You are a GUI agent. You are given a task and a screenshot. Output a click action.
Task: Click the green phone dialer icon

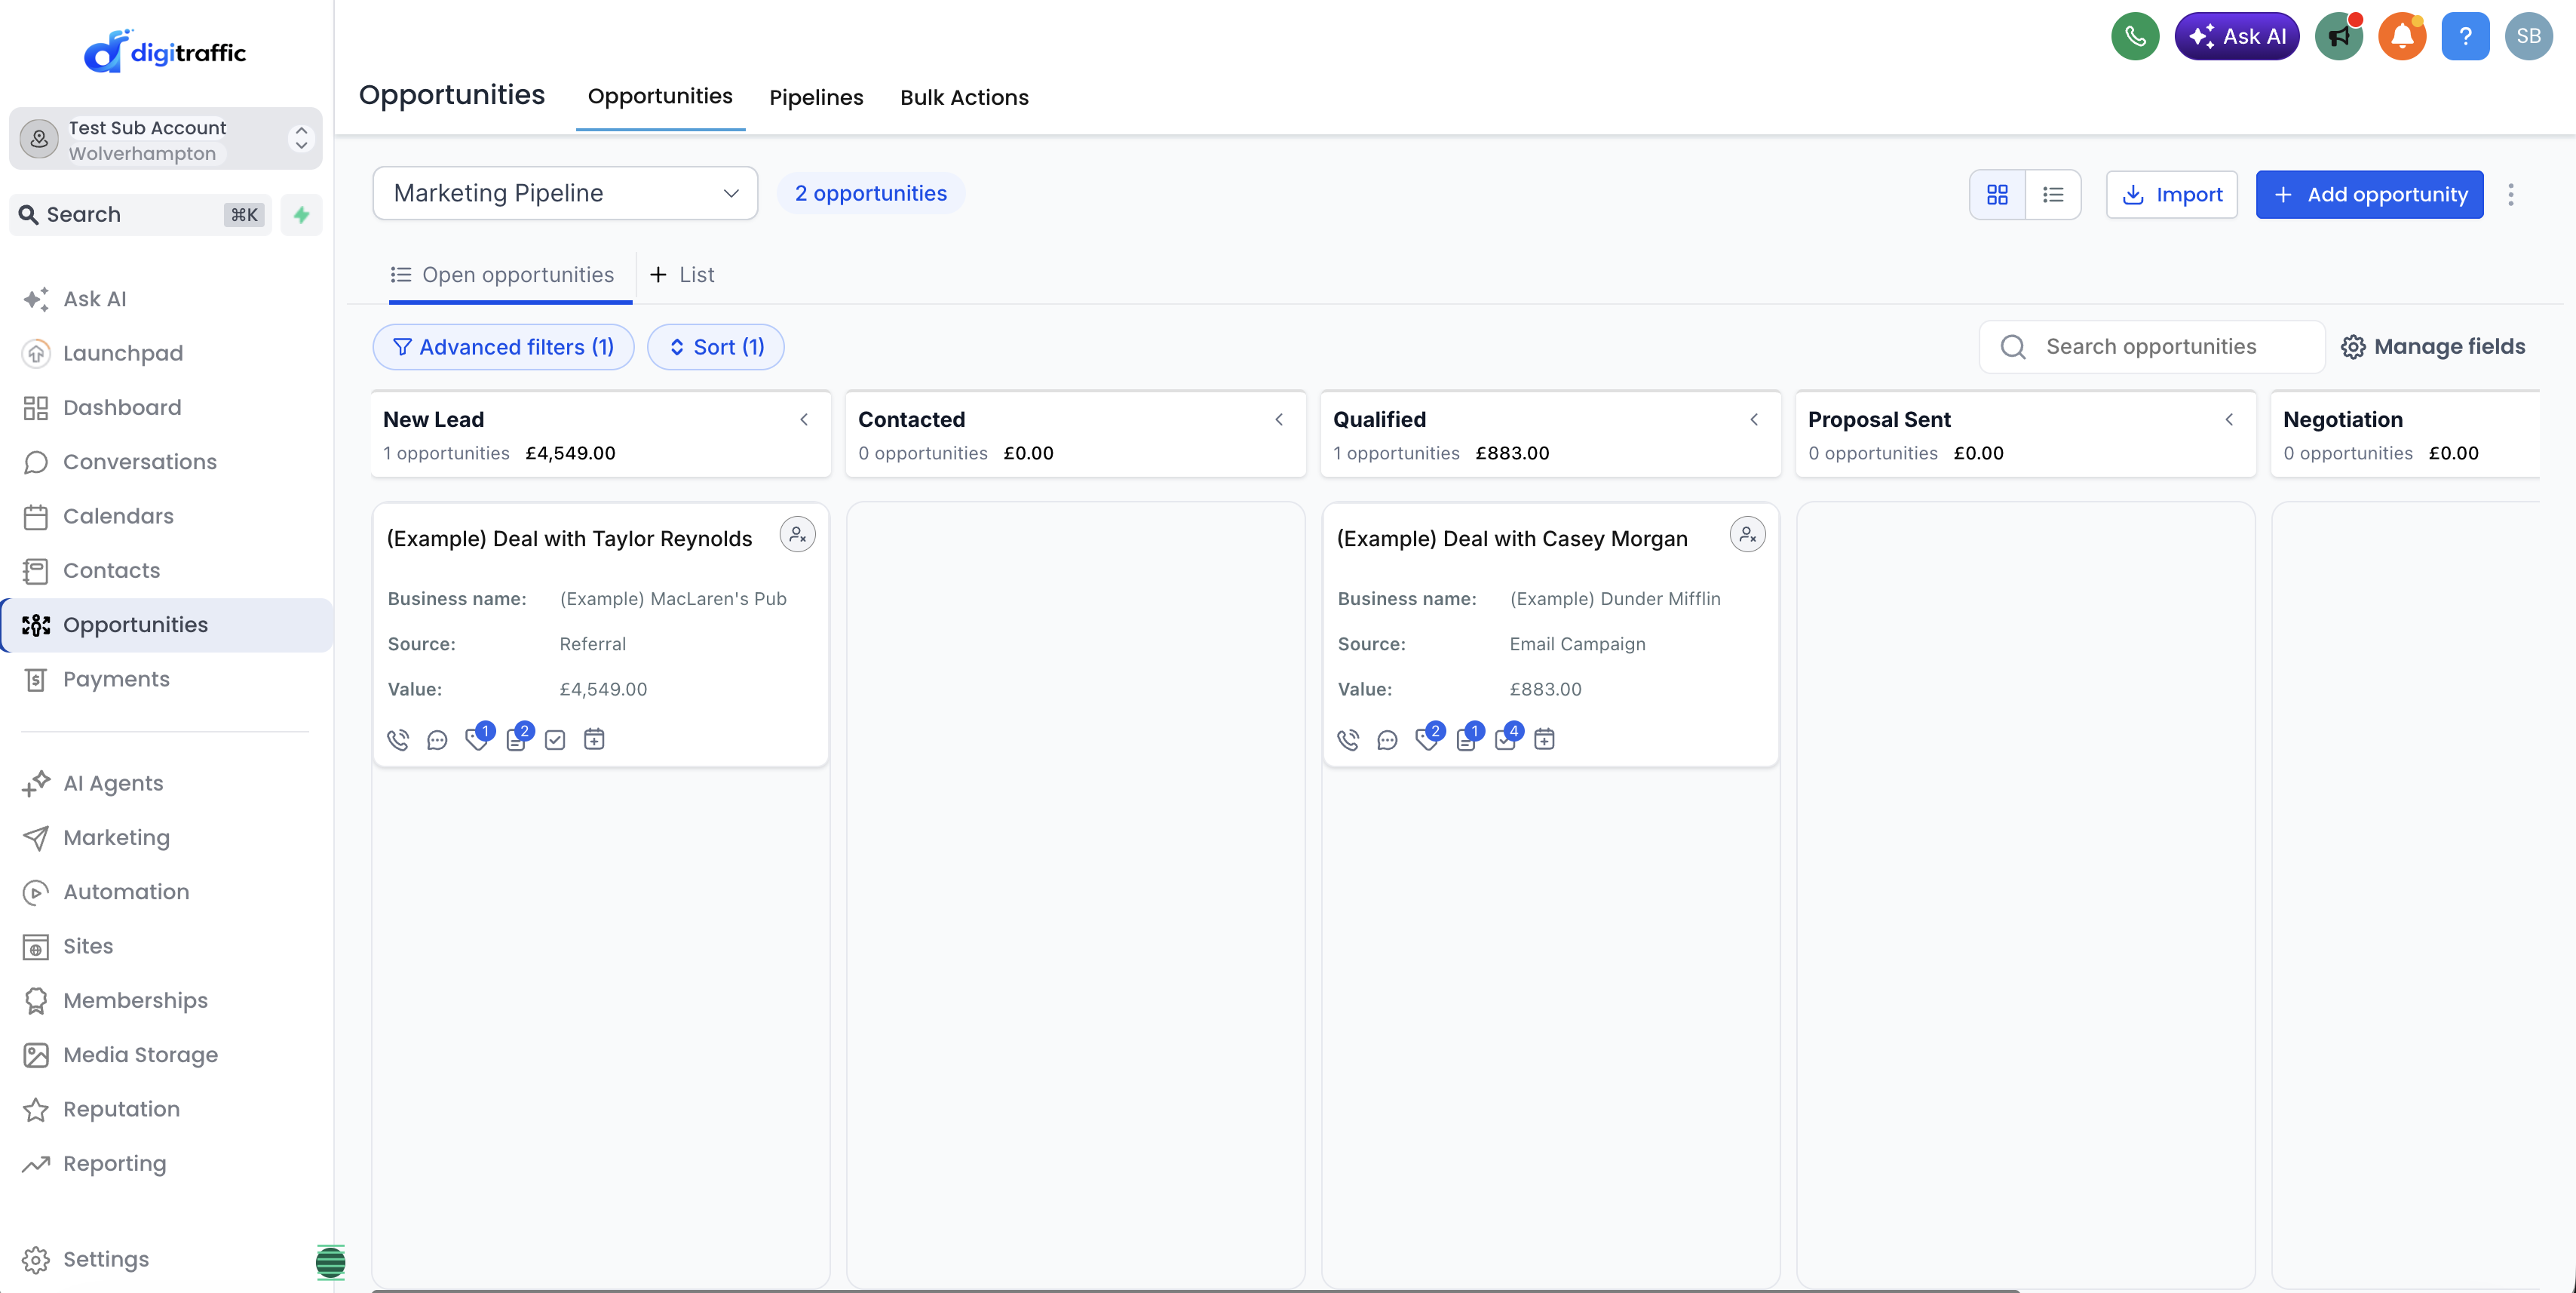2135,37
